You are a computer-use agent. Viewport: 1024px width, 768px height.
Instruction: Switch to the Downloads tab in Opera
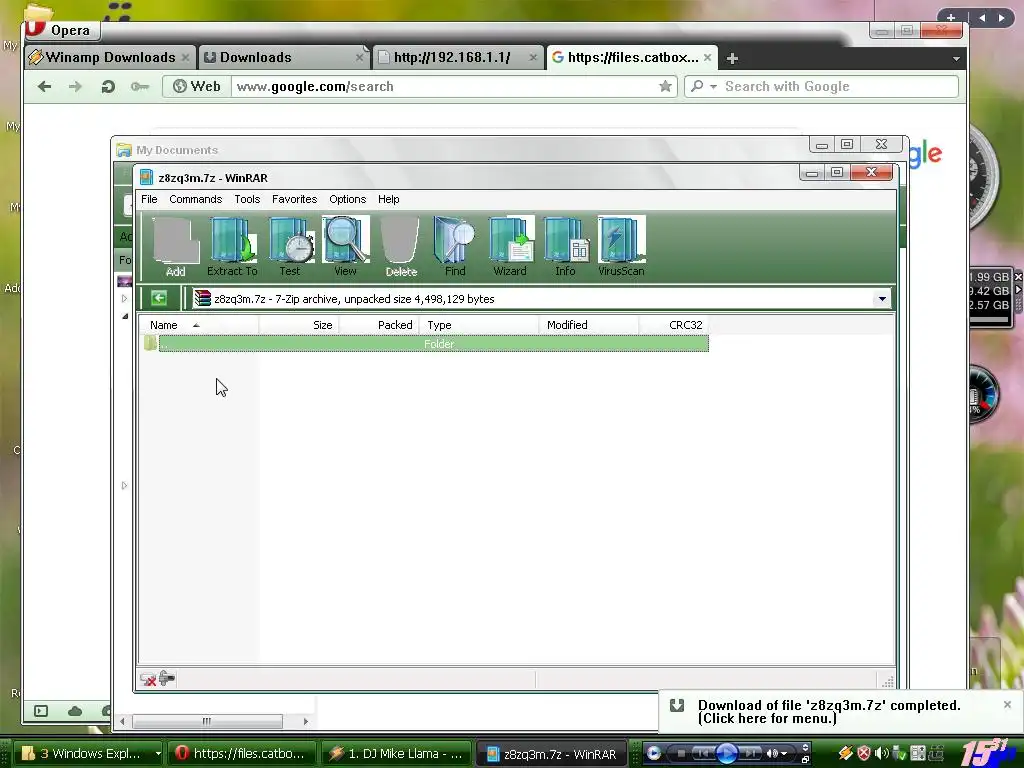click(282, 57)
